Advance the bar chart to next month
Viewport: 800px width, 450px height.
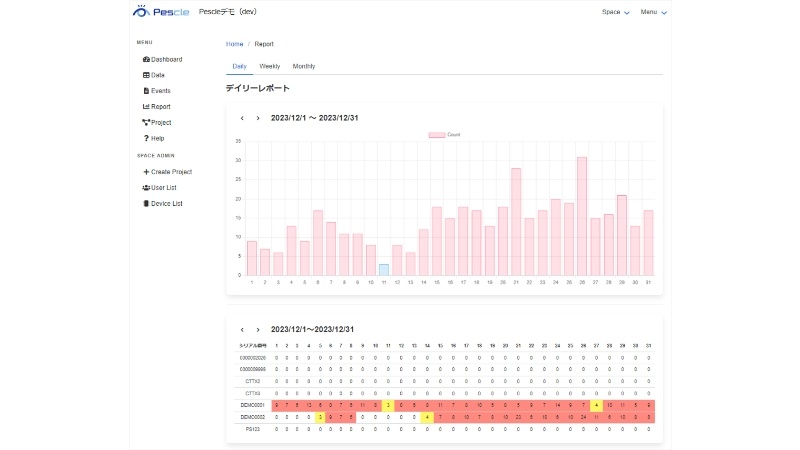pos(258,118)
